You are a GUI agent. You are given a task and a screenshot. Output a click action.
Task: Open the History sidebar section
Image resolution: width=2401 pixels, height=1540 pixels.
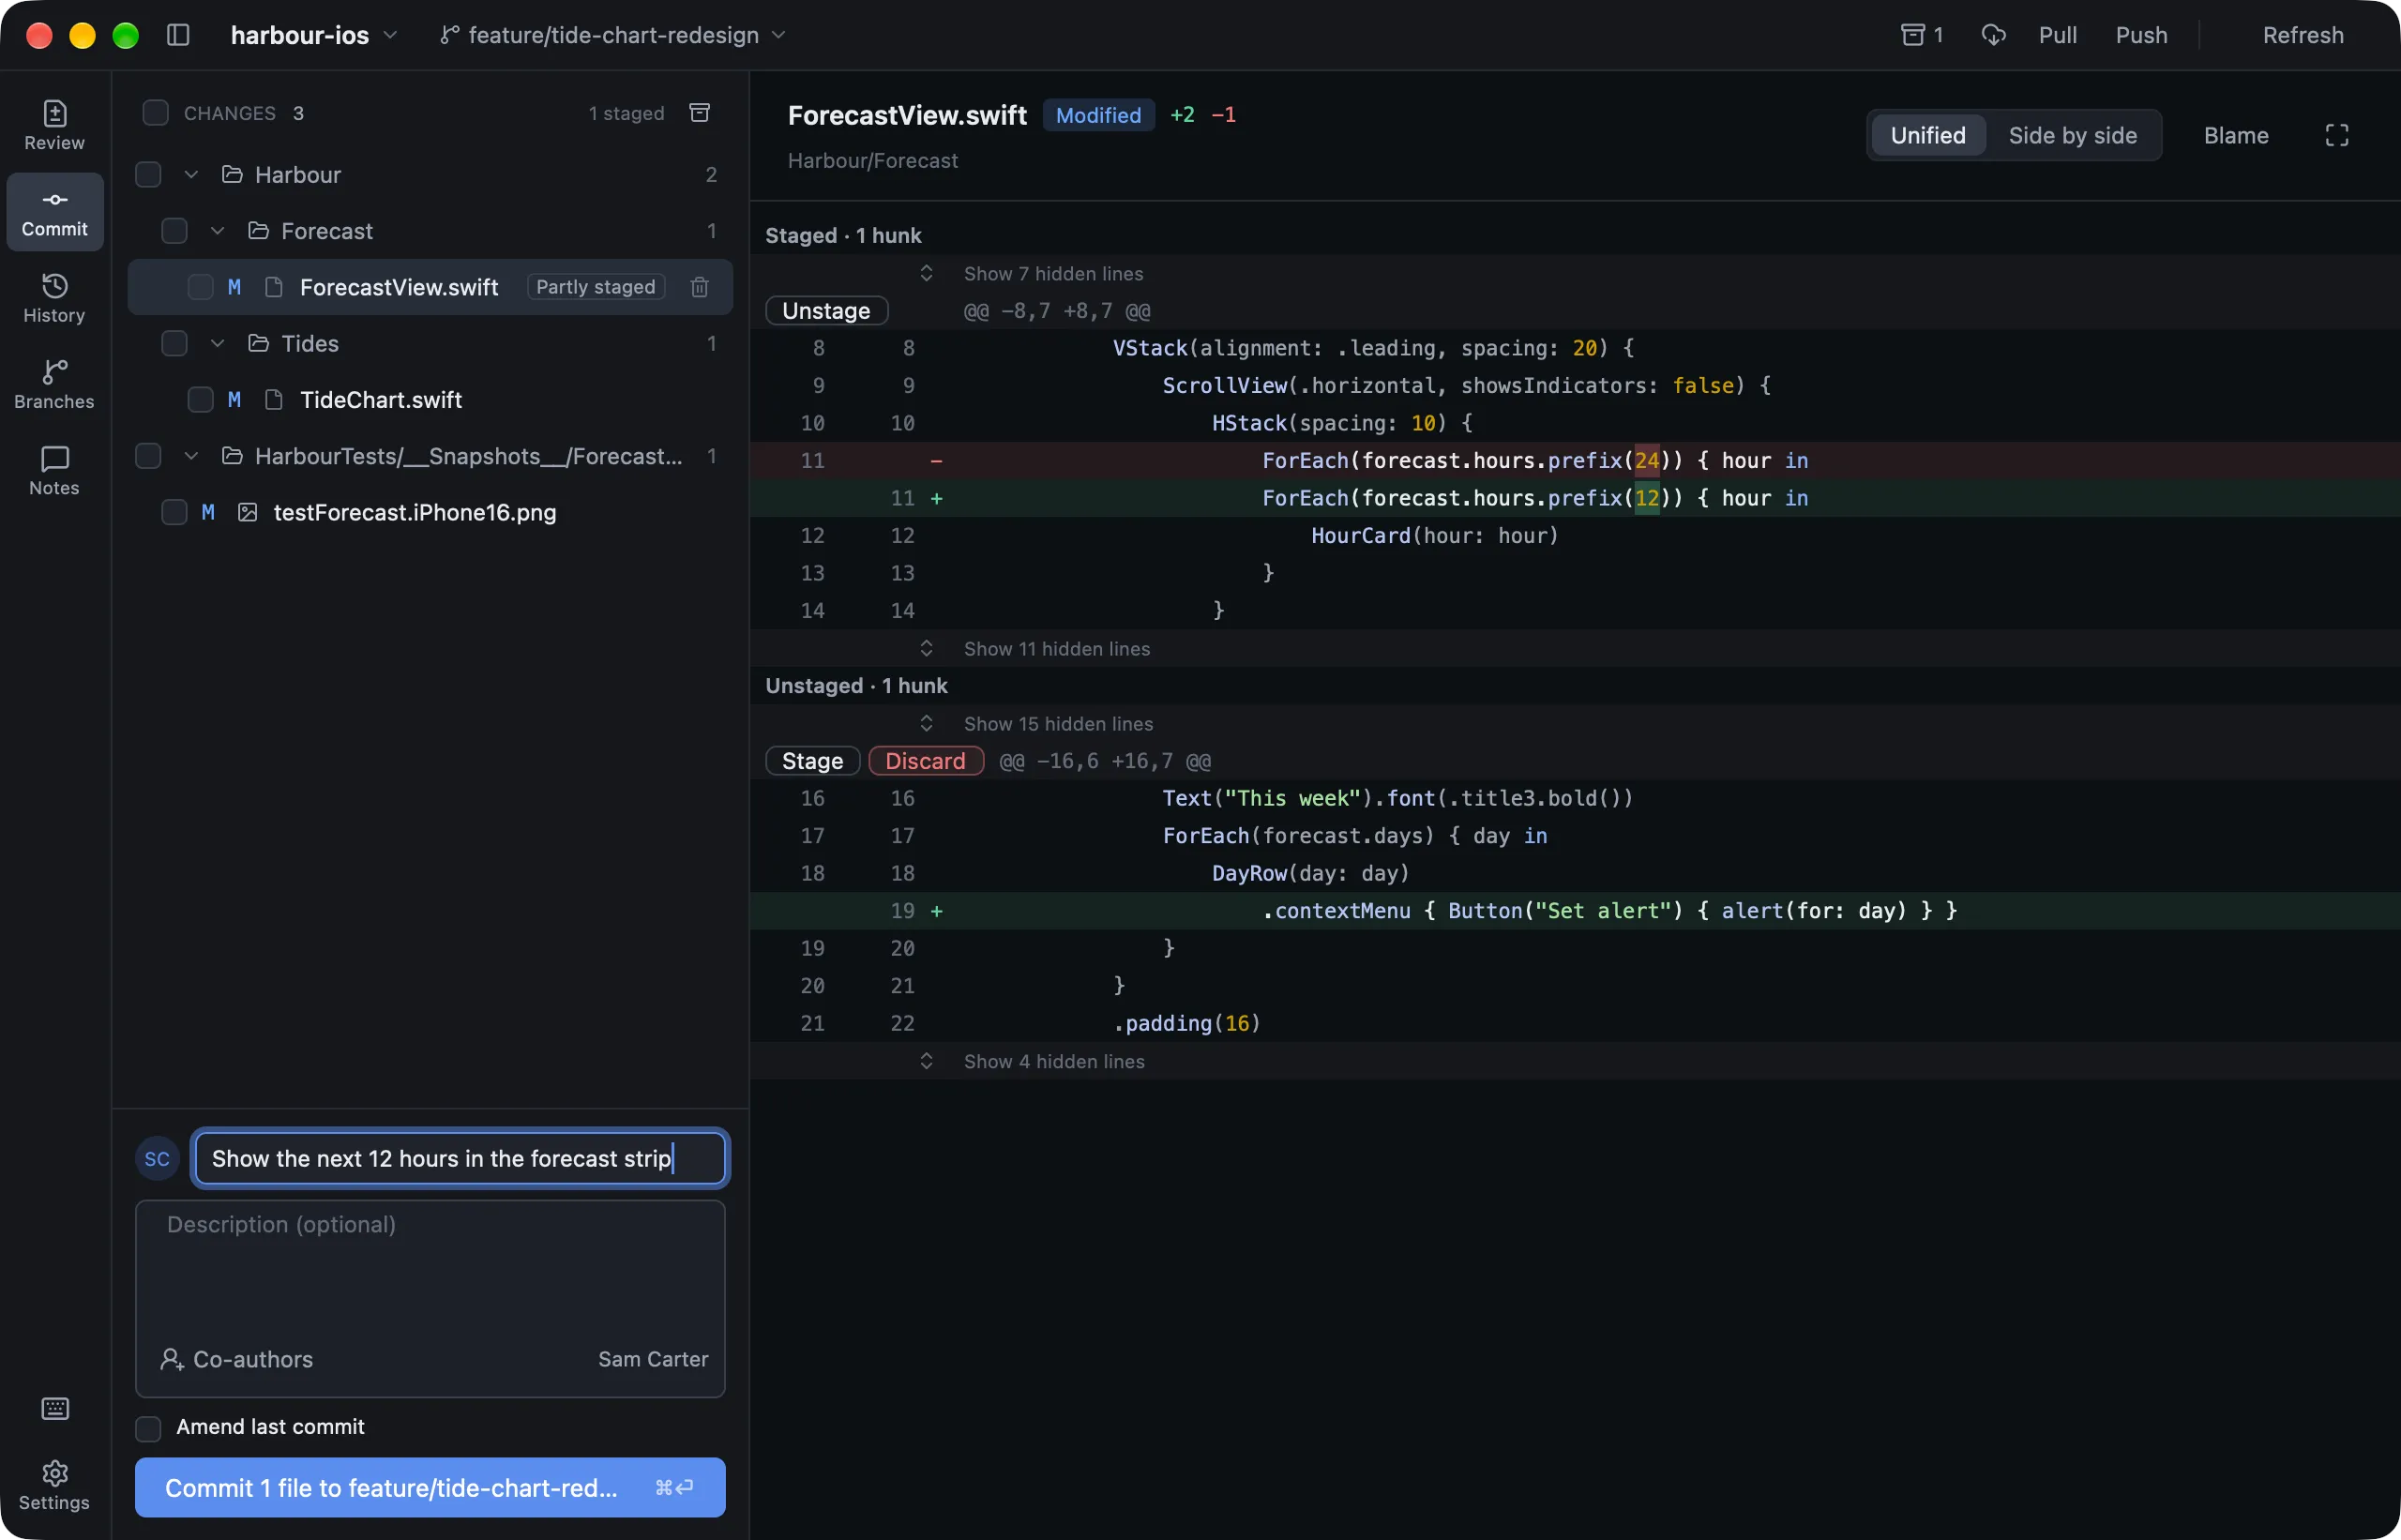click(54, 298)
